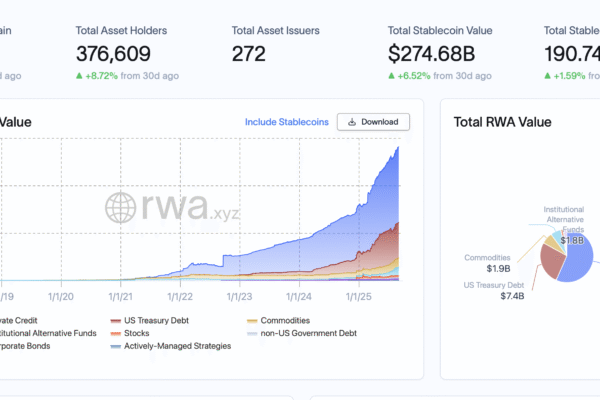Click the Commodities $1.9B pie label

(487, 263)
